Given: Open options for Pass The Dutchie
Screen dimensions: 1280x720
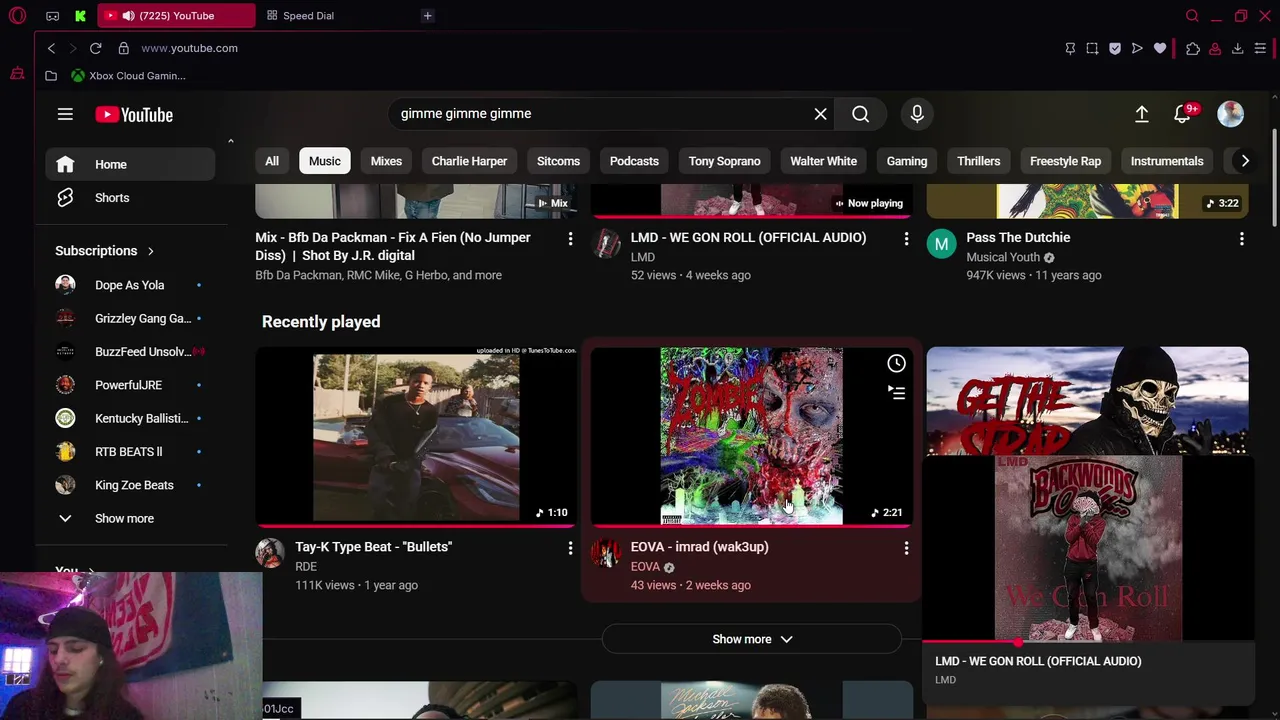Looking at the screenshot, I should 1241,238.
